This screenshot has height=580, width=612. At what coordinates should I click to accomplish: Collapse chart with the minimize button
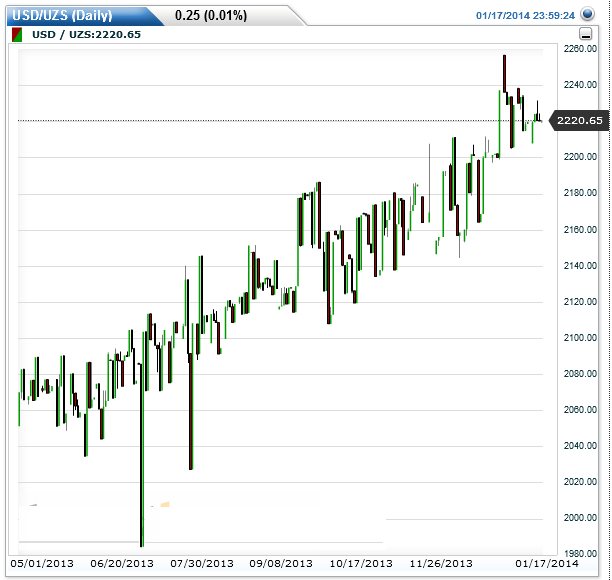[x=585, y=34]
